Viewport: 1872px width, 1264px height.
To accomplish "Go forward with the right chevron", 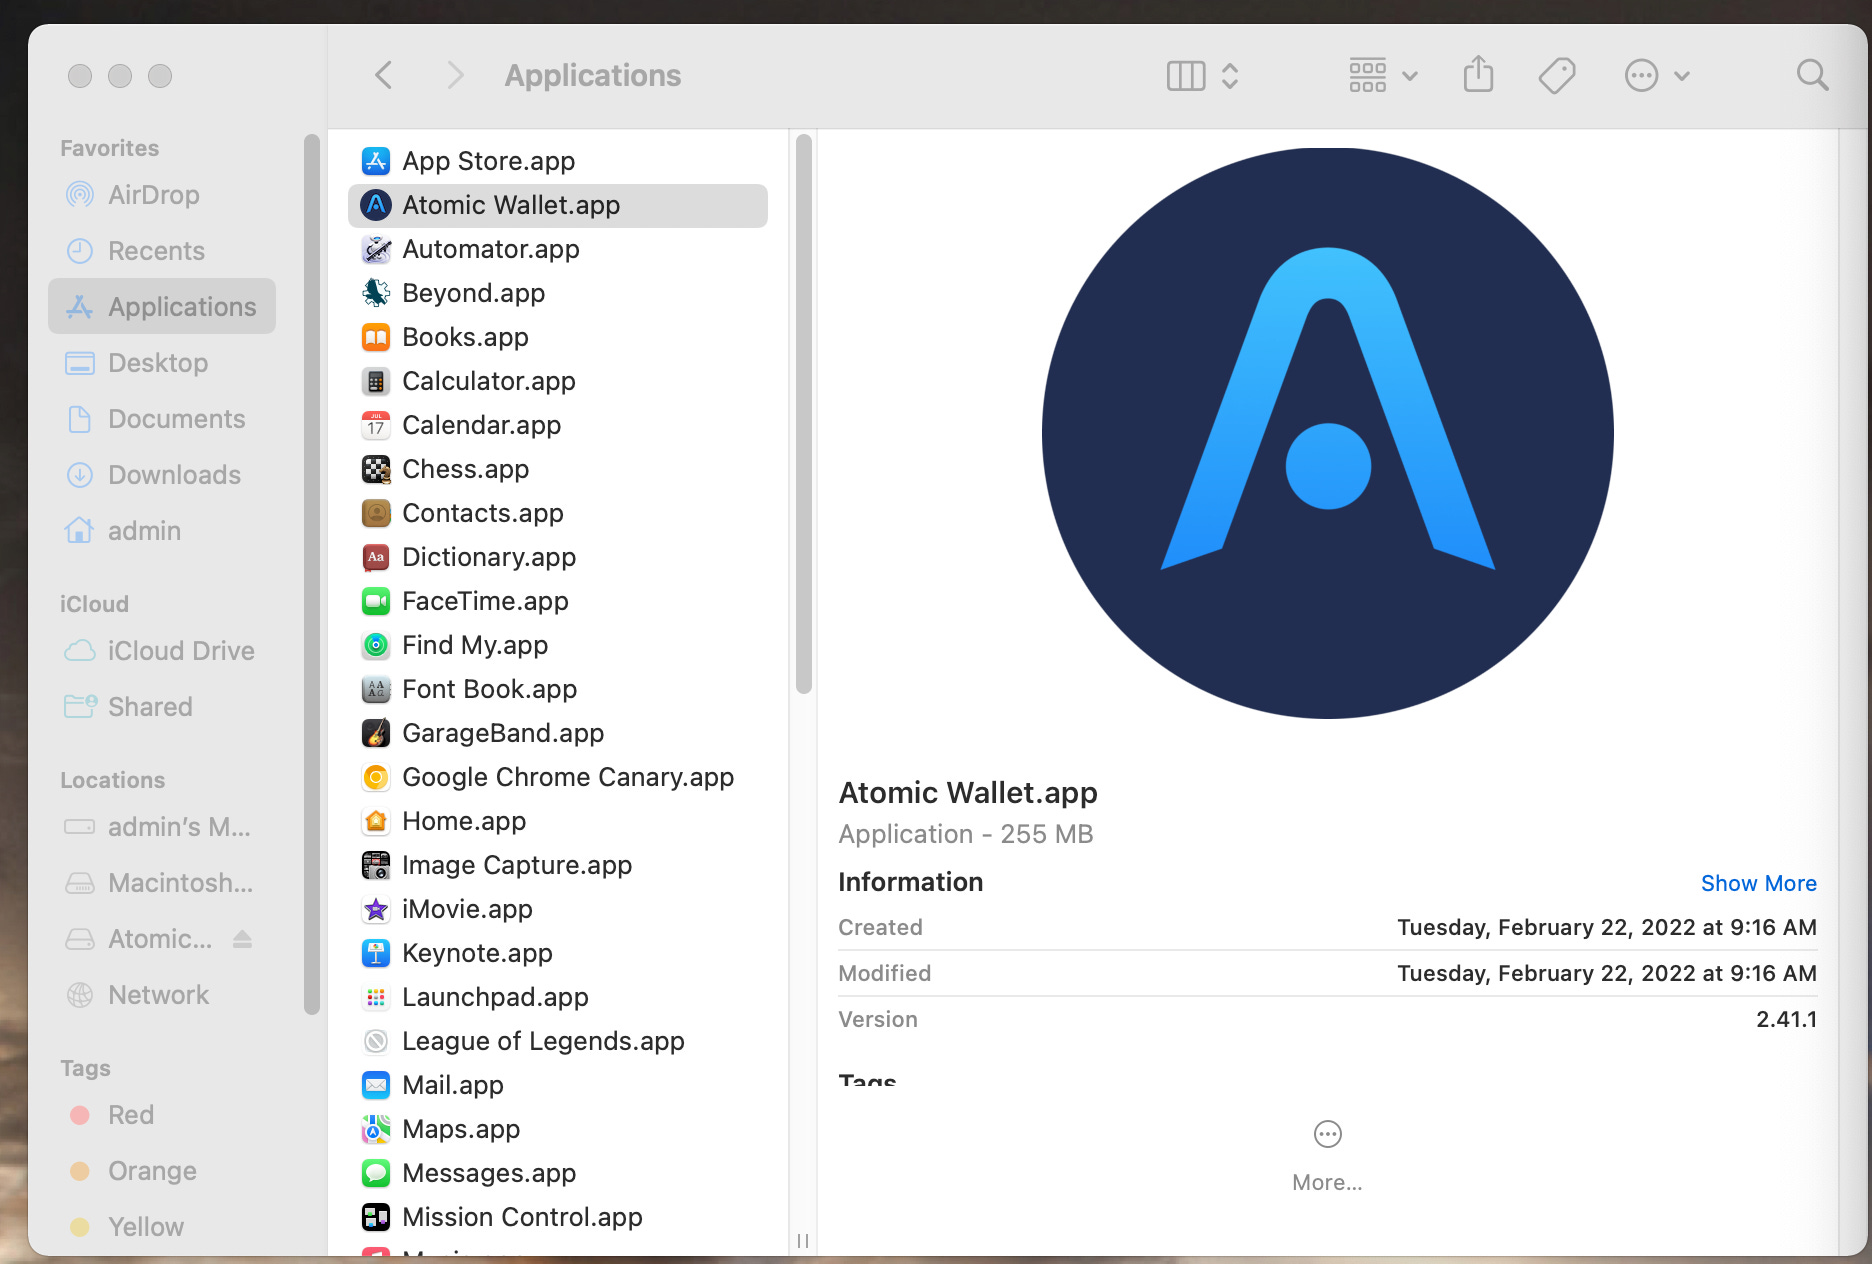I will pos(455,75).
